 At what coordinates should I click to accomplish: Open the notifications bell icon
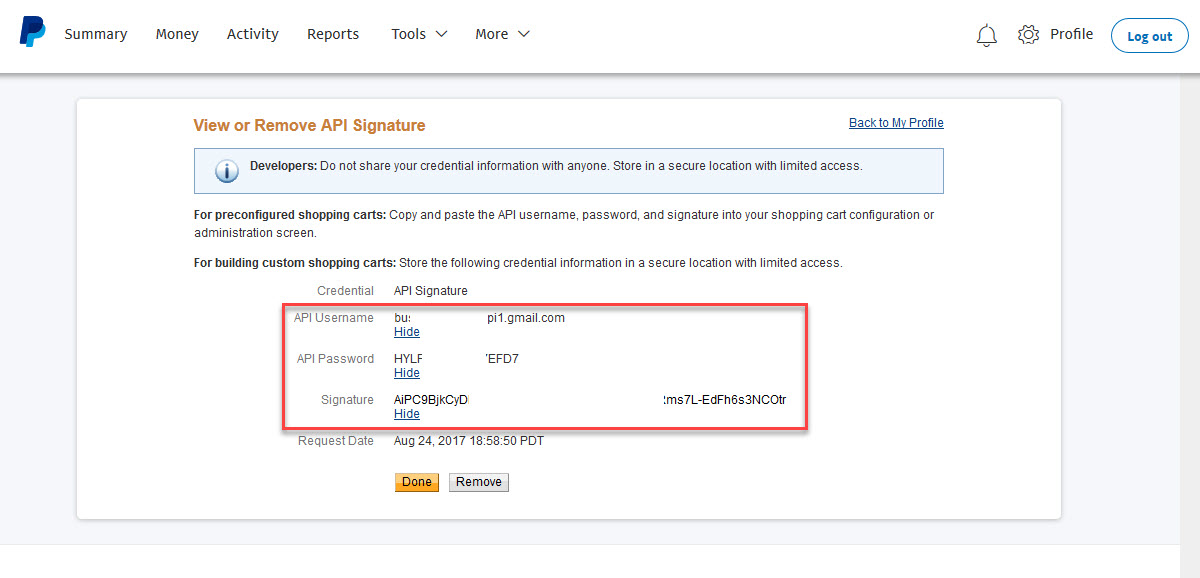point(987,35)
